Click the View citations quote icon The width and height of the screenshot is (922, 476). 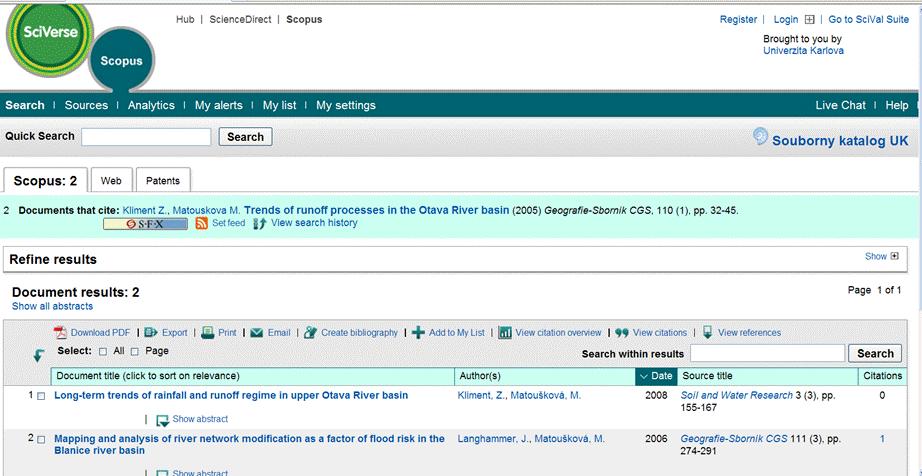[x=622, y=333]
